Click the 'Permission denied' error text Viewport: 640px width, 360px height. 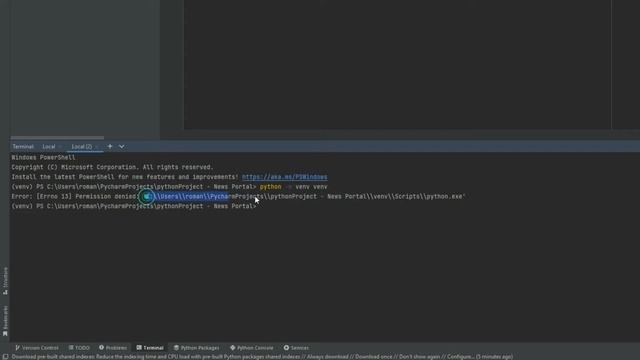(107, 197)
